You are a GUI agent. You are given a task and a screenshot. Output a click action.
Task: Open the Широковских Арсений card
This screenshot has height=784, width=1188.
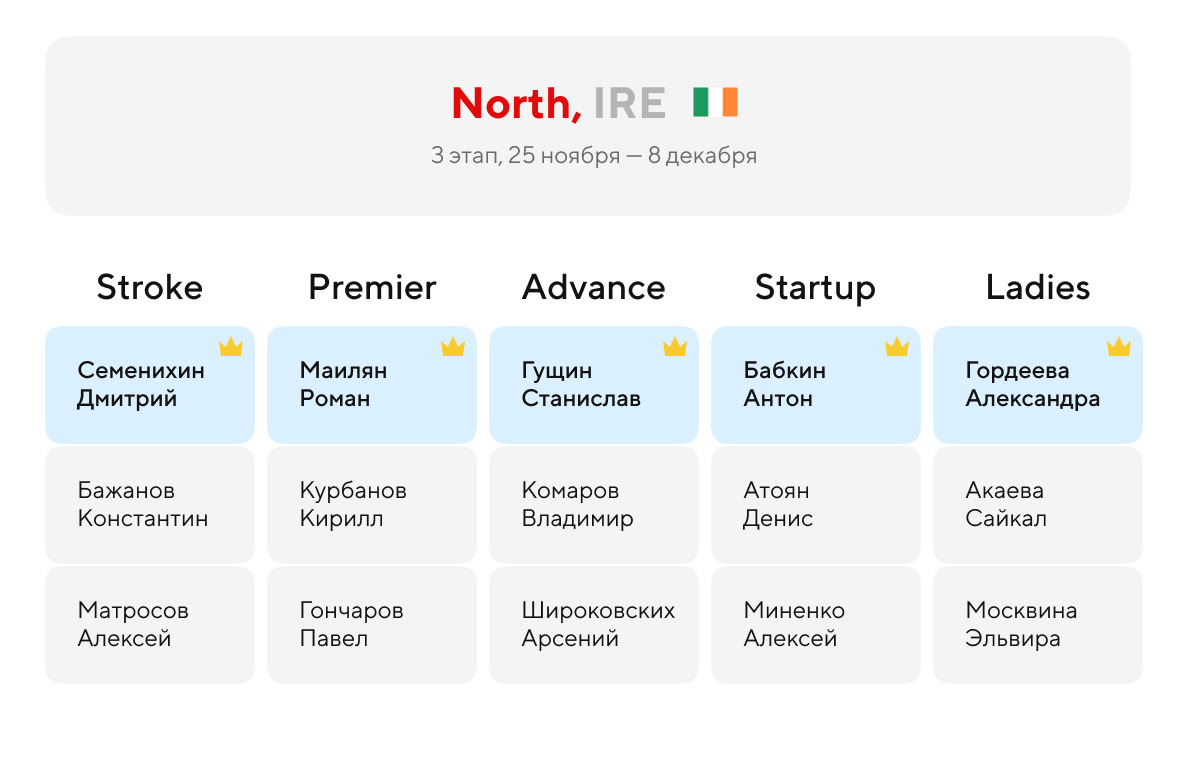pos(594,625)
